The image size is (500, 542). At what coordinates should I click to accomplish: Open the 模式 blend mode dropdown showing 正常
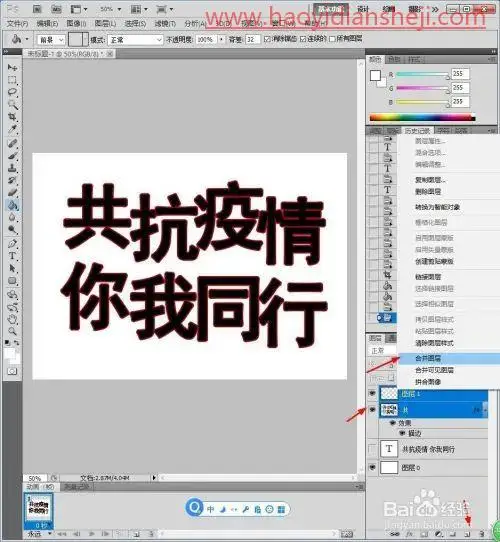(135, 40)
